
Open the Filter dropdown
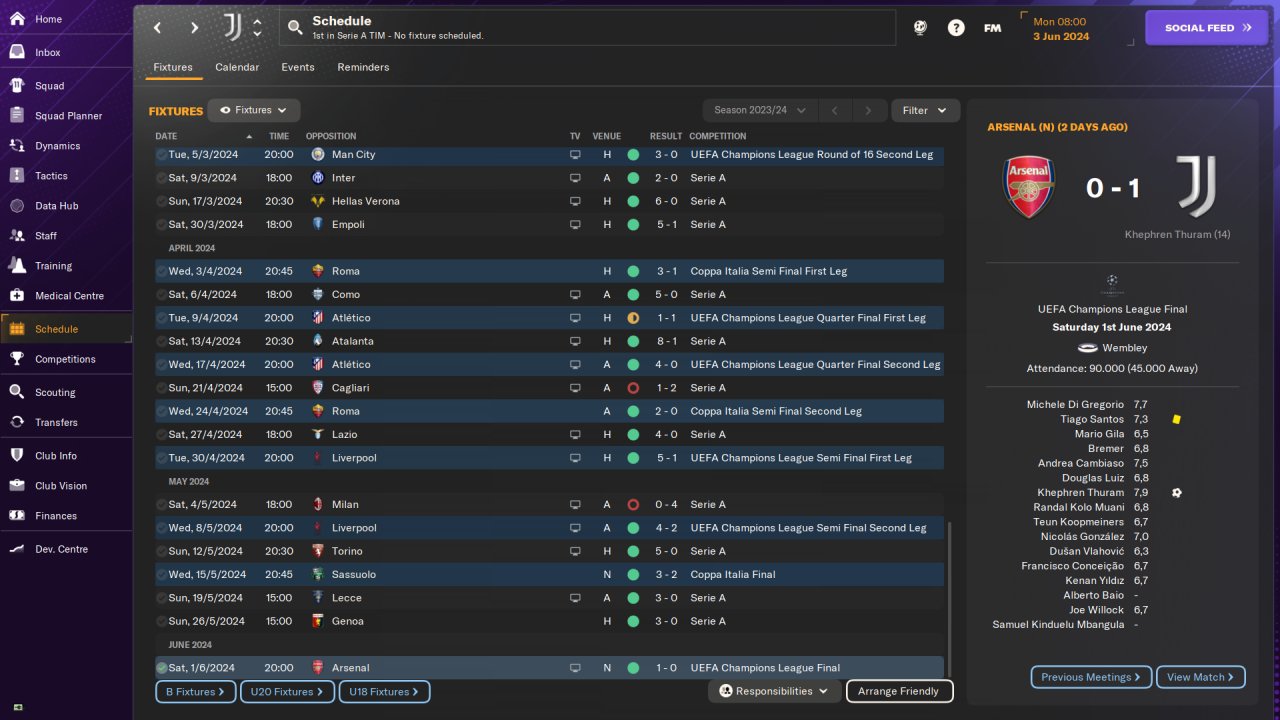[925, 110]
